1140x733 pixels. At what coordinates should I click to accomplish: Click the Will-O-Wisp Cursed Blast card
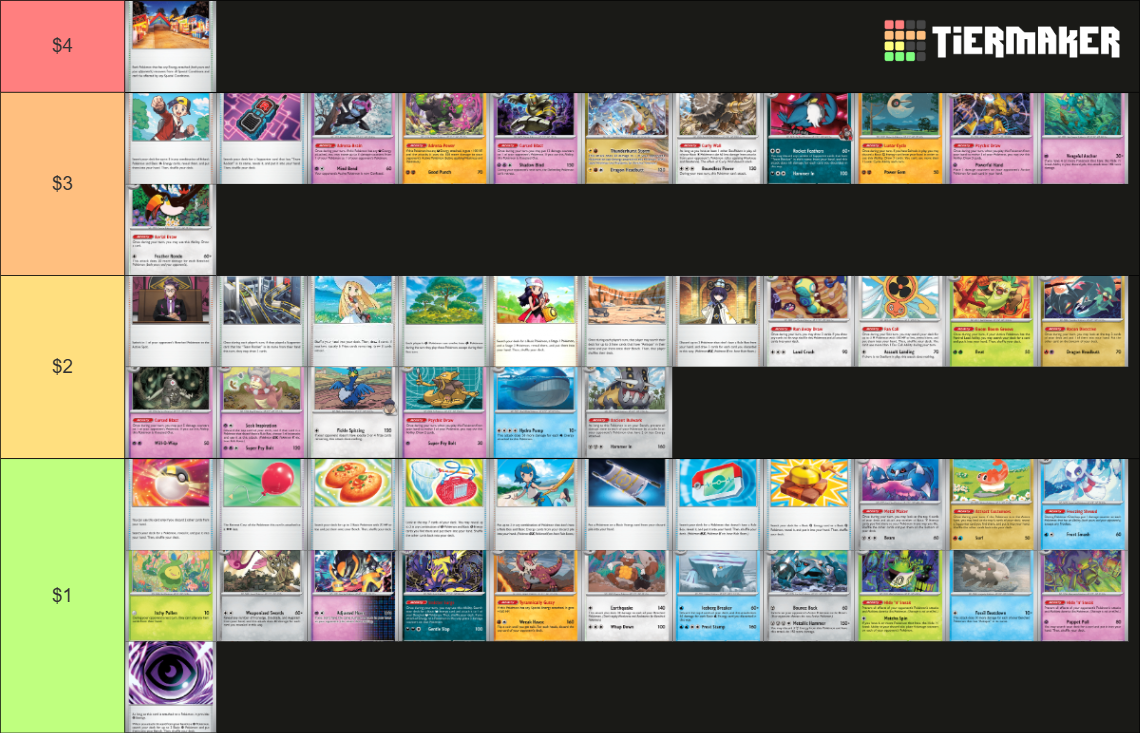(x=171, y=412)
